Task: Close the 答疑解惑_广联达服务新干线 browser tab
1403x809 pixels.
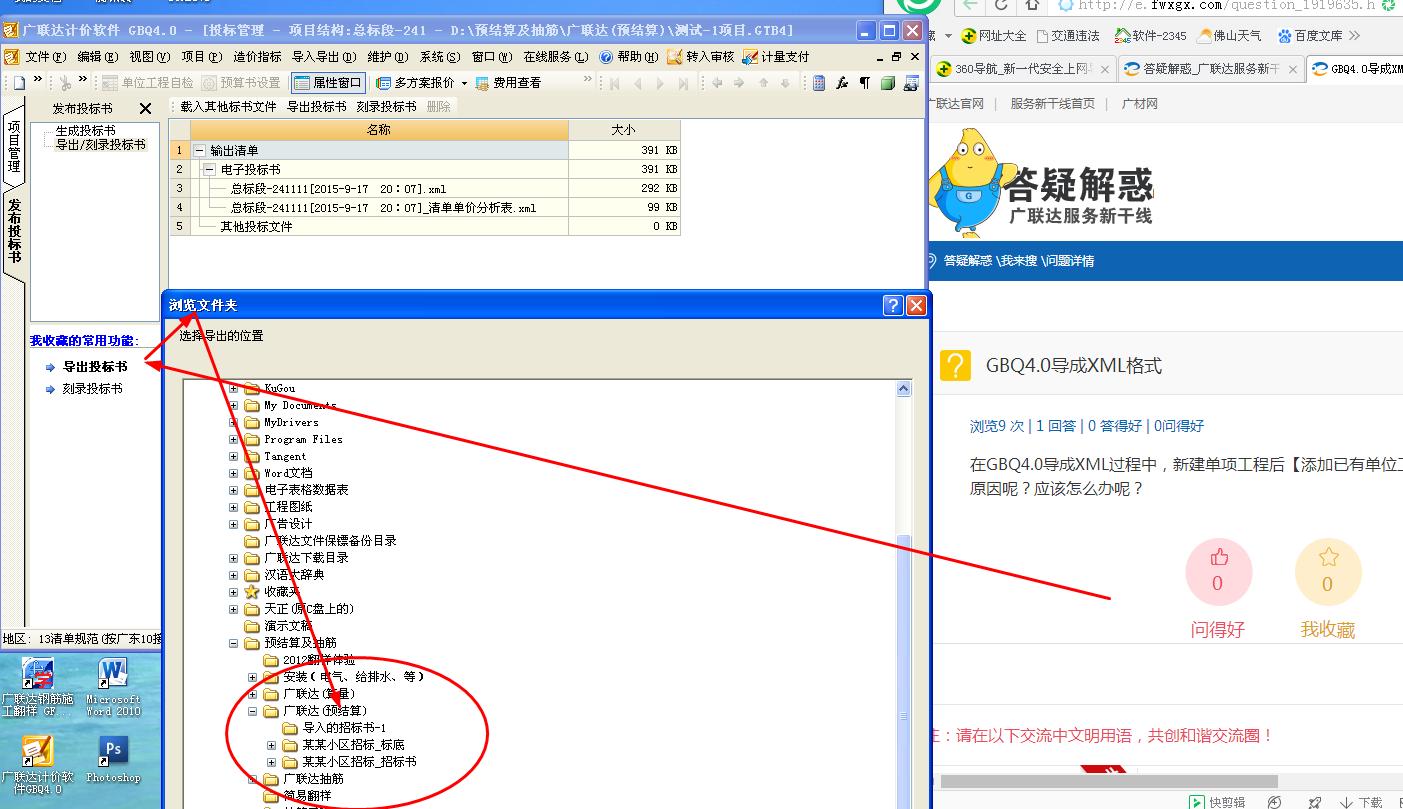Action: click(x=1293, y=70)
